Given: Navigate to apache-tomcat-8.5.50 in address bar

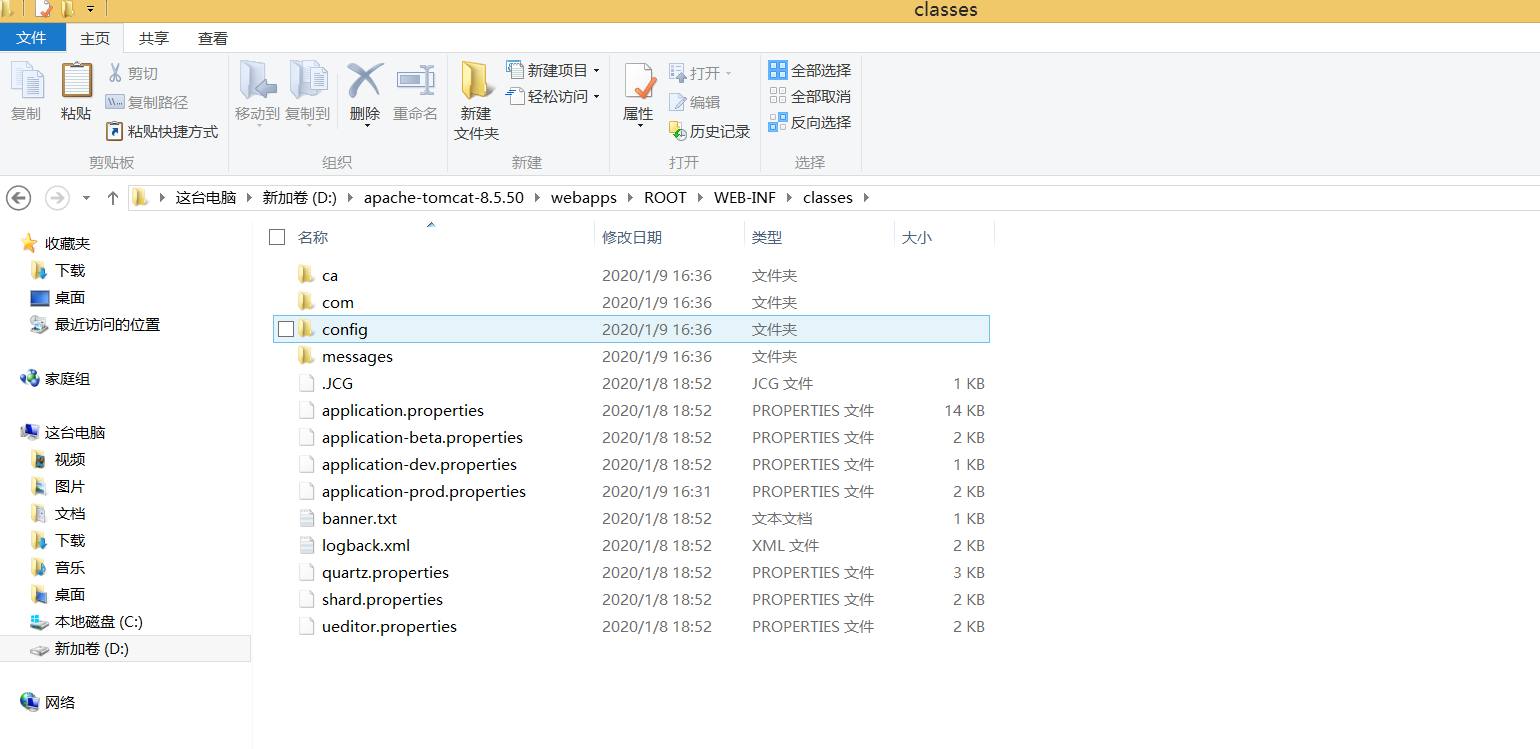Looking at the screenshot, I should click(x=444, y=198).
